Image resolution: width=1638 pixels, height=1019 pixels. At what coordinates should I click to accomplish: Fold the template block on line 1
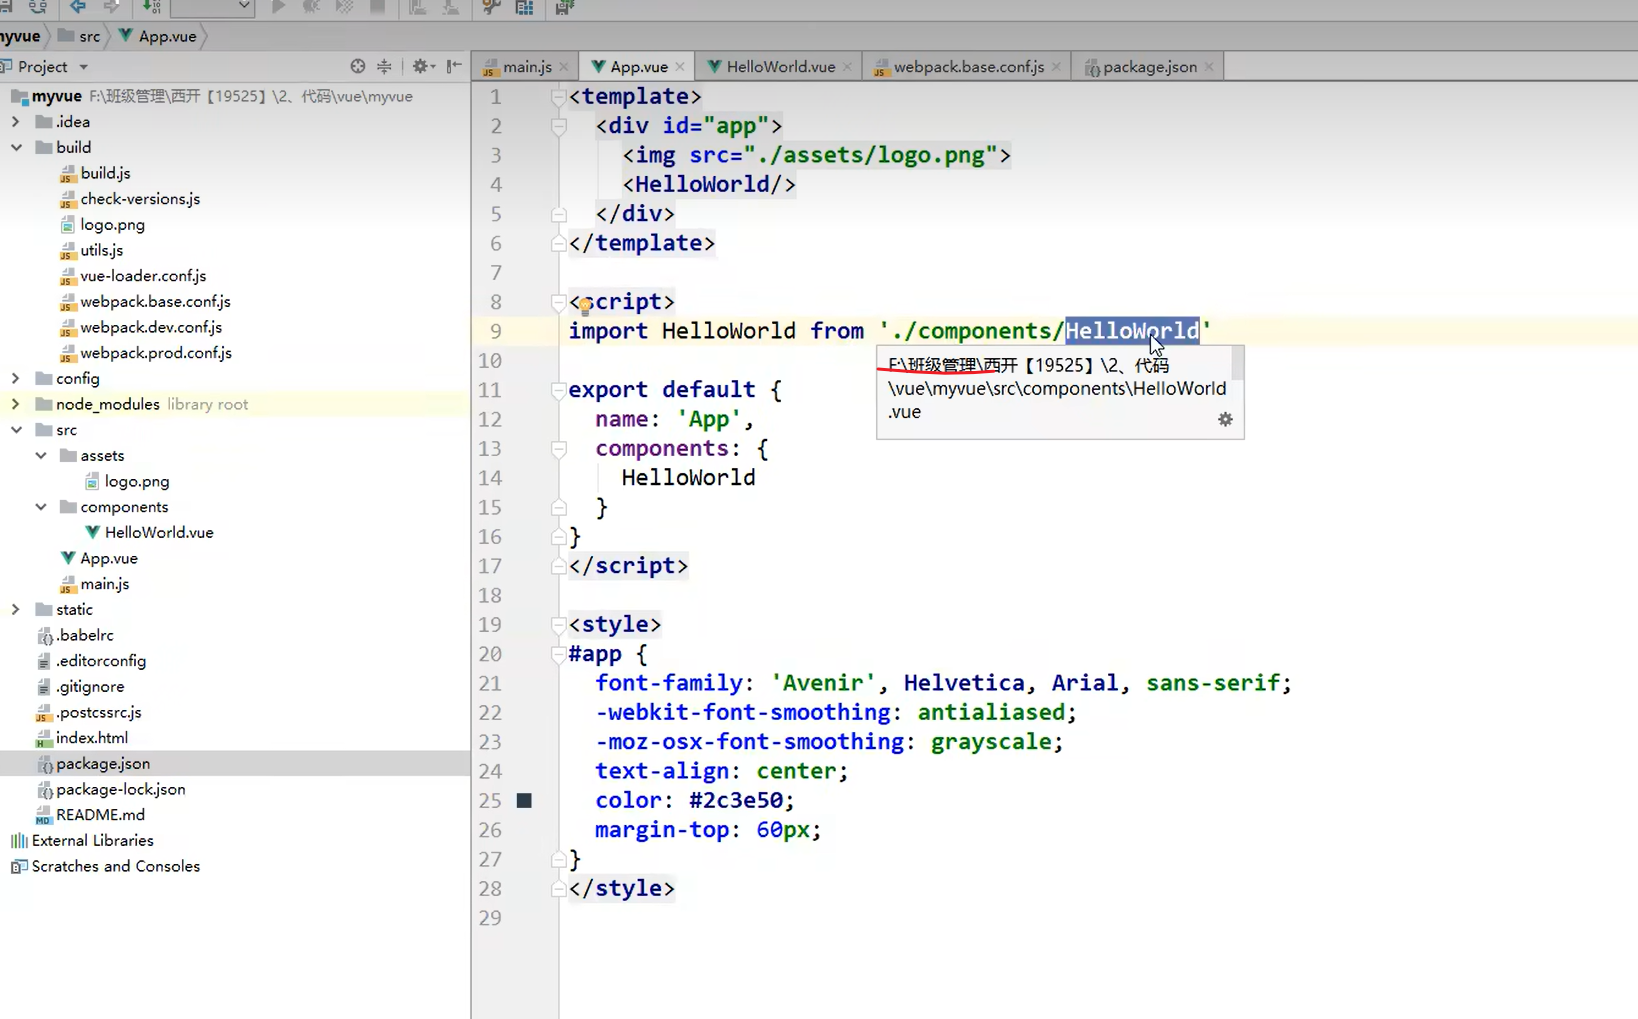pyautogui.click(x=559, y=97)
